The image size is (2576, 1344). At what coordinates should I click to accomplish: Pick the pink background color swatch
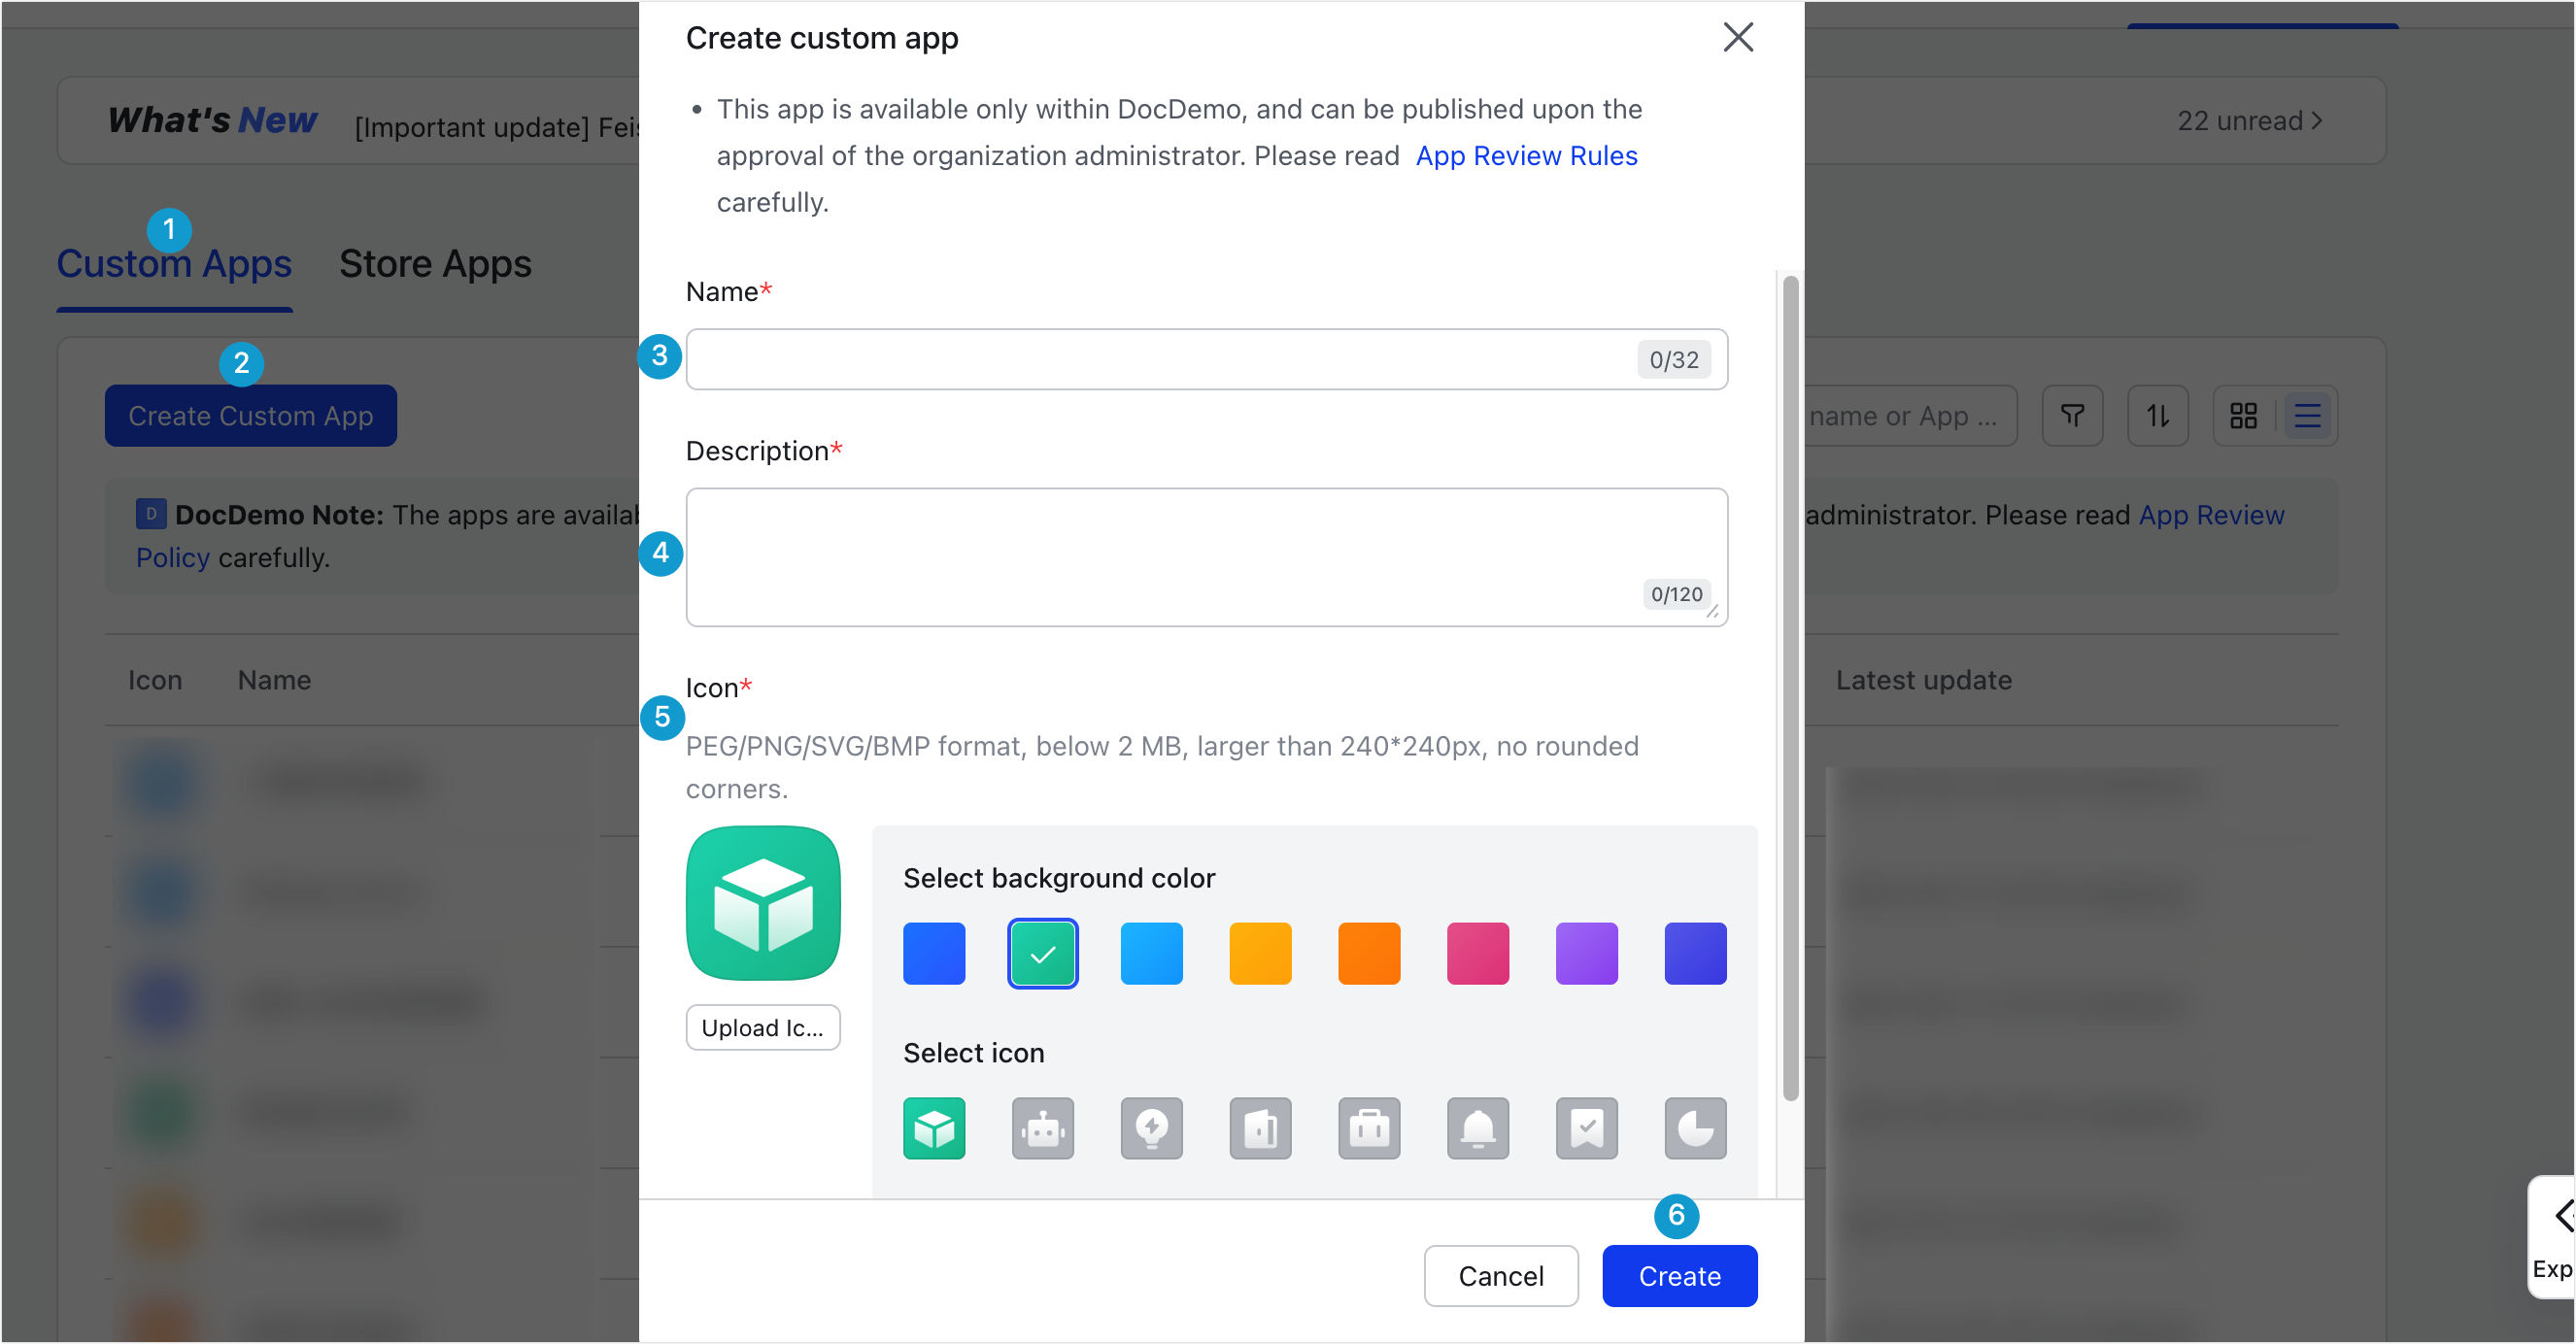point(1477,953)
